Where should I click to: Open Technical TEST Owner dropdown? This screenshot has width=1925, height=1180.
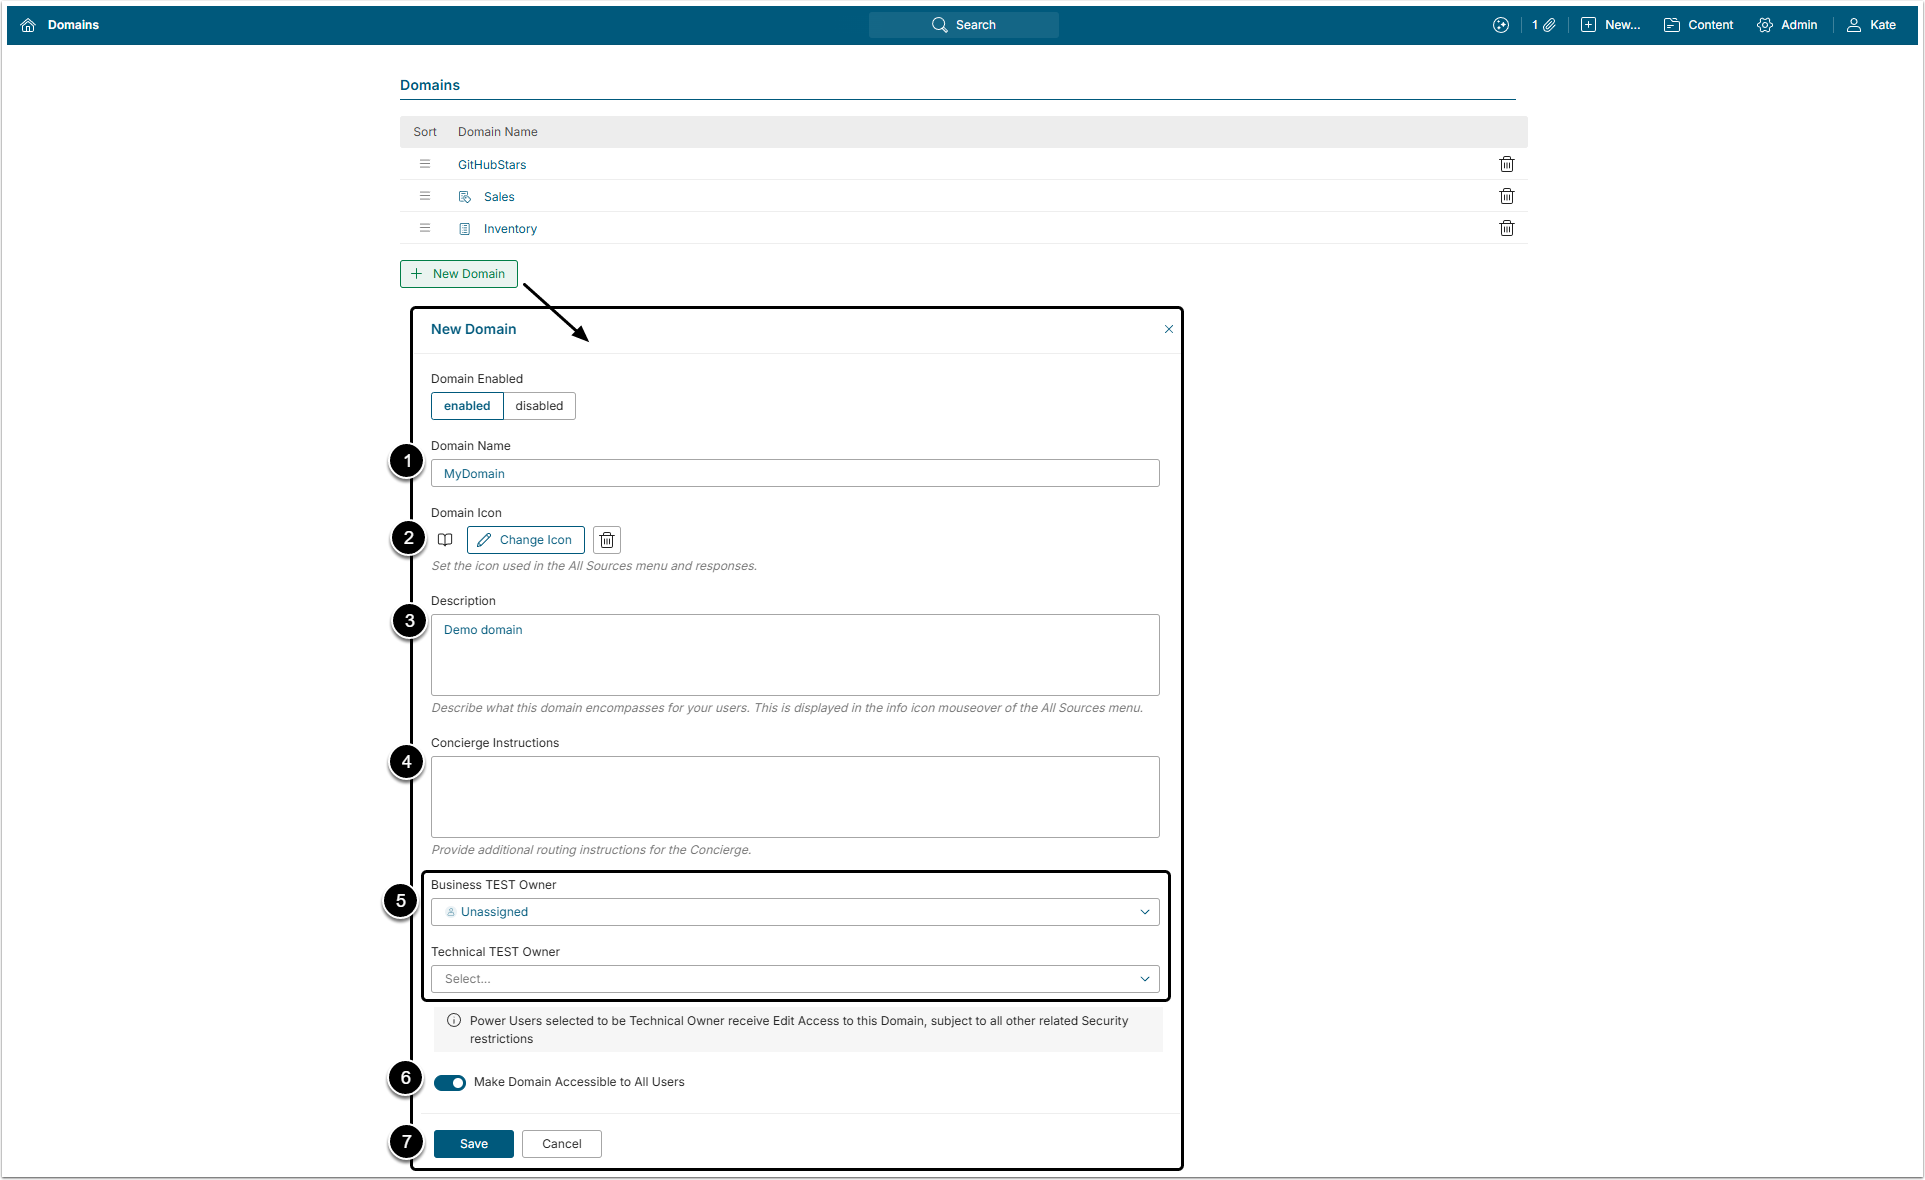click(795, 979)
